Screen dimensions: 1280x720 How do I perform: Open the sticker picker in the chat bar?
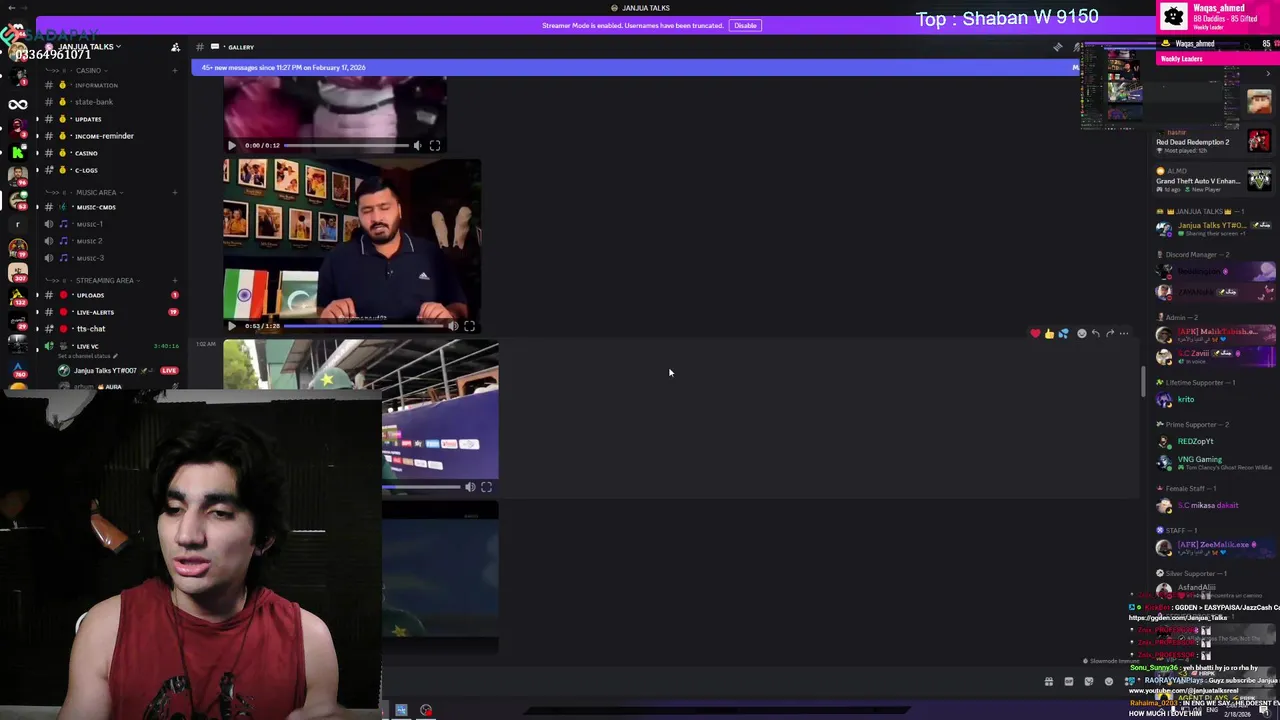click(x=1089, y=682)
